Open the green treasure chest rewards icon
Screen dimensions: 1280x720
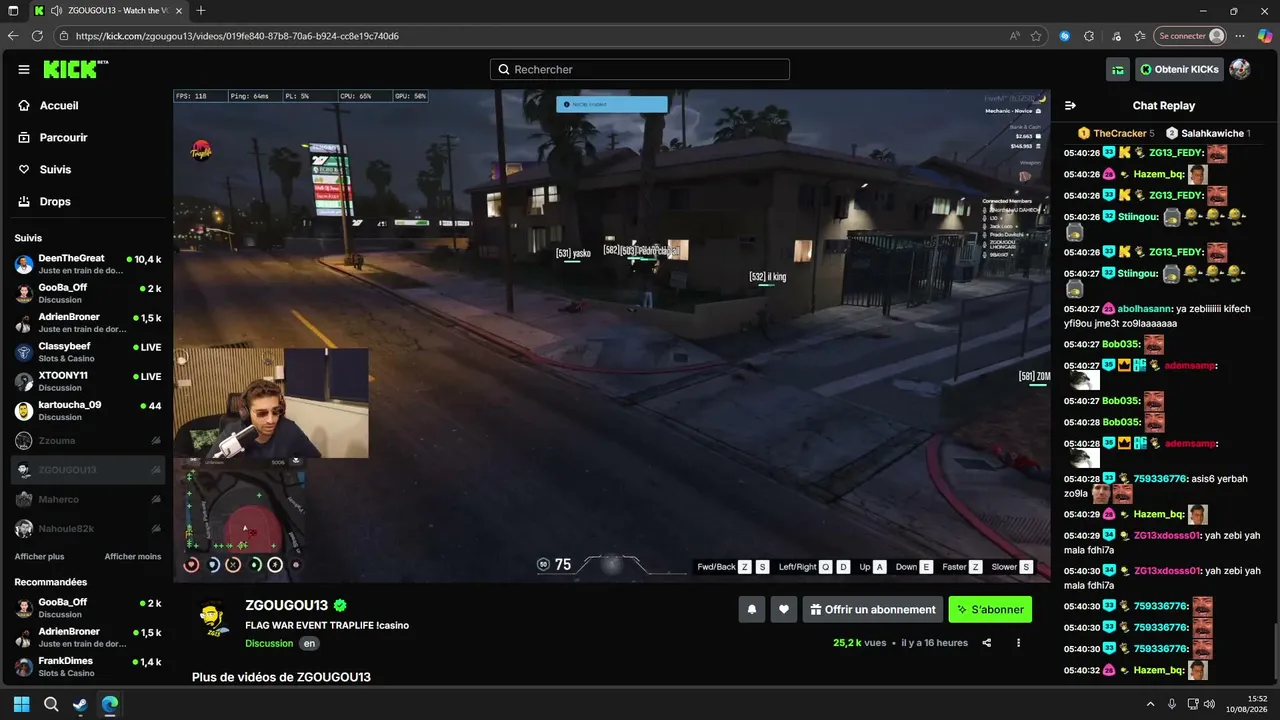[1118, 70]
